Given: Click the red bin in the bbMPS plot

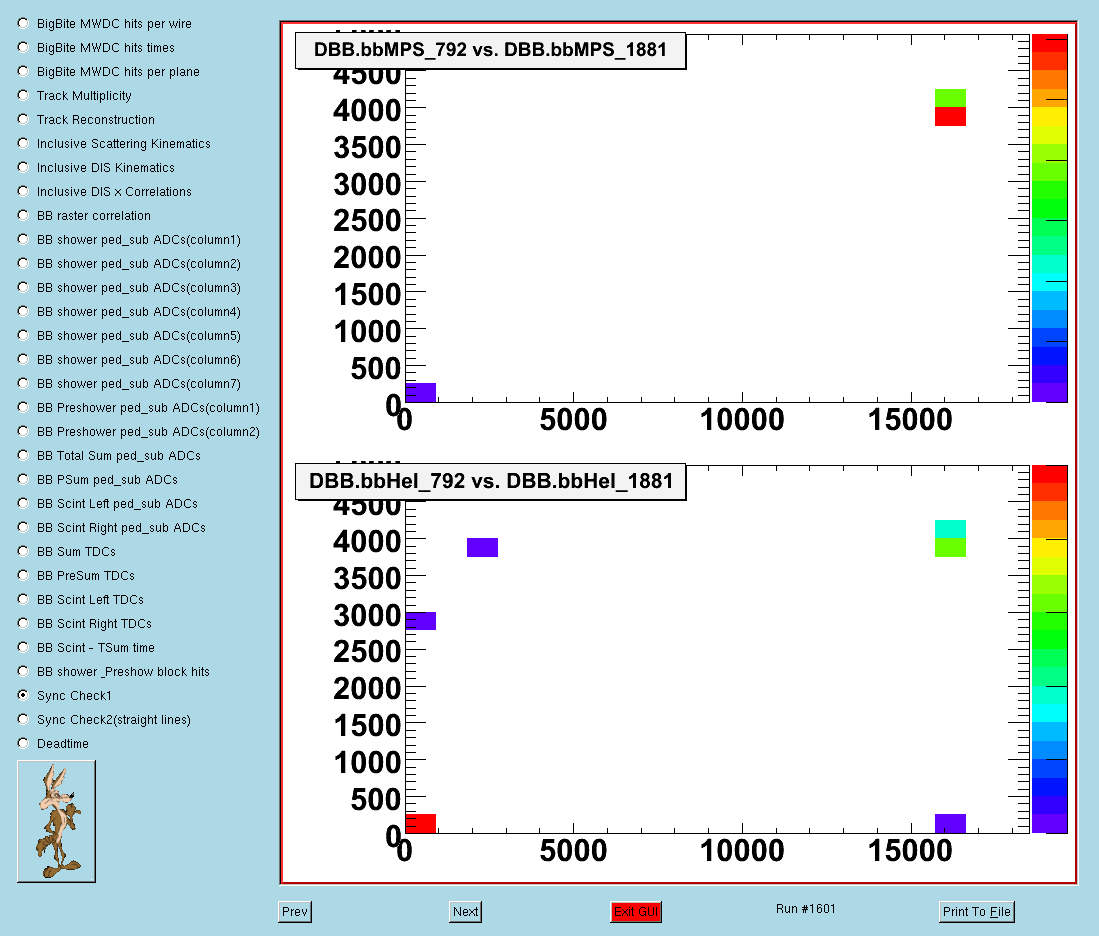Looking at the screenshot, I should point(950,116).
